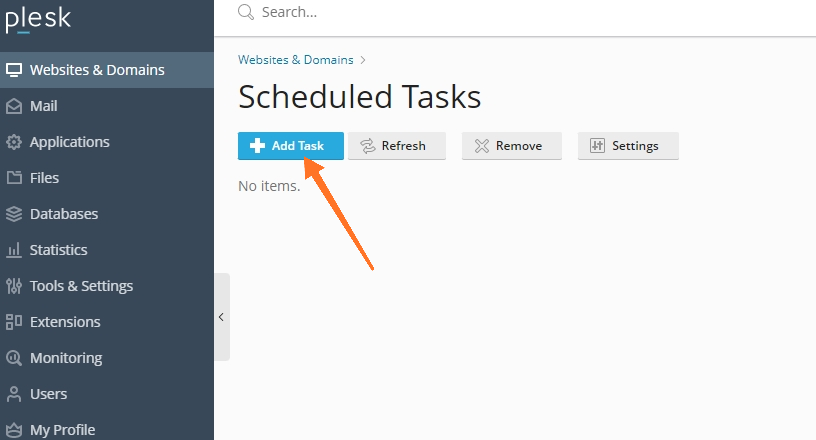The height and width of the screenshot is (440, 816).
Task: Click the breadcrumb chevron after Websites & Domains
Action: (x=363, y=60)
